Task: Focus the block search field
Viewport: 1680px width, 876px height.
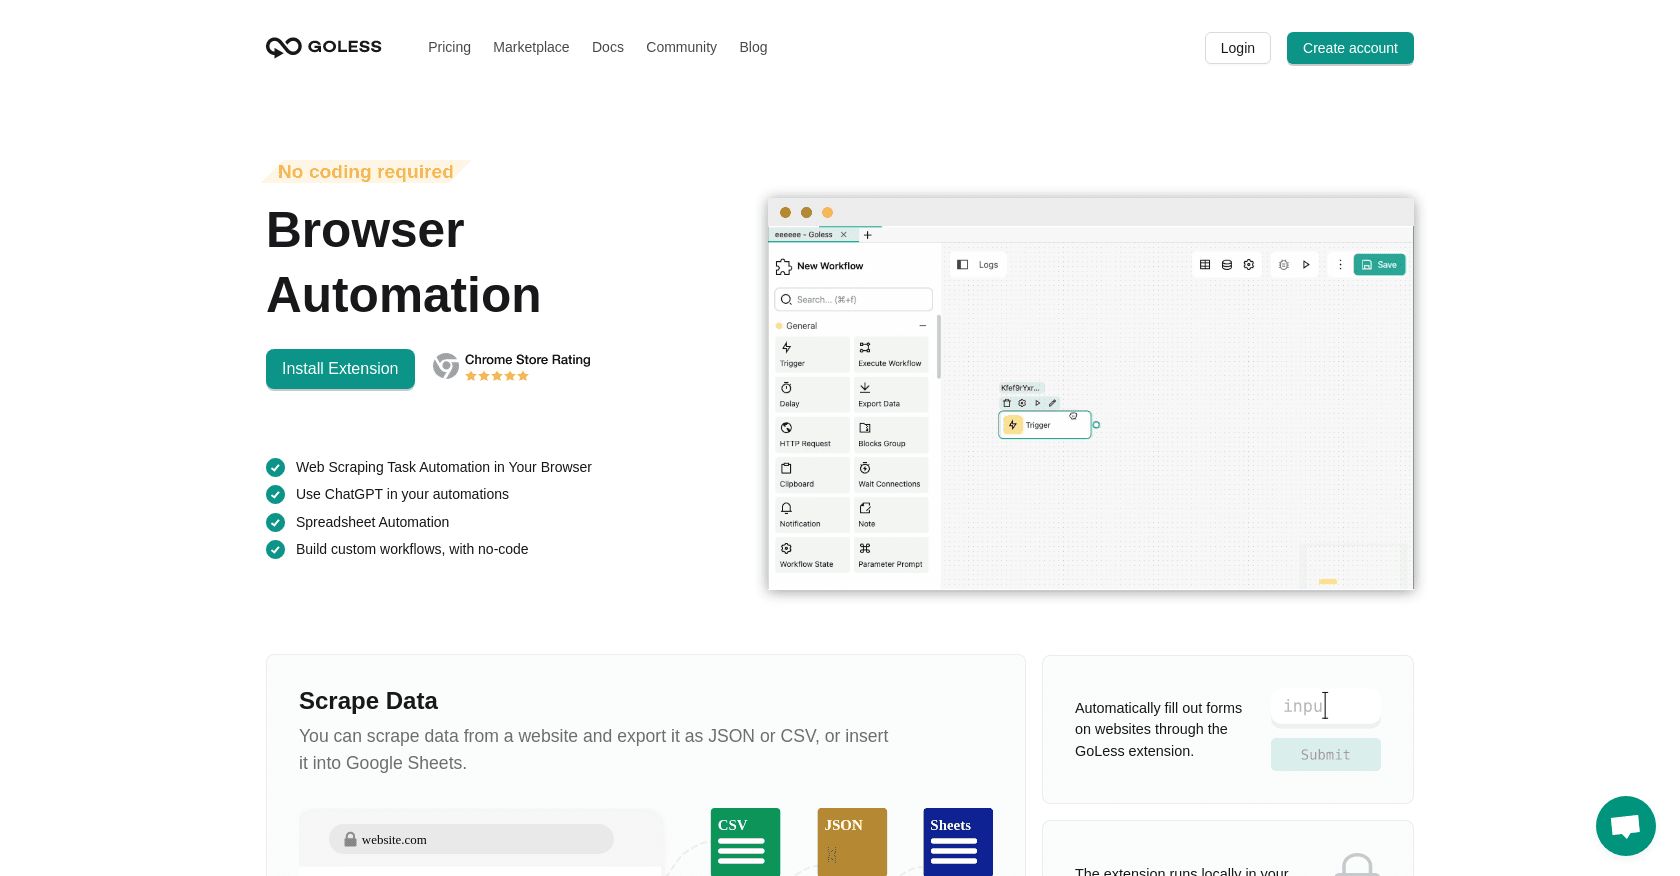Action: [853, 299]
